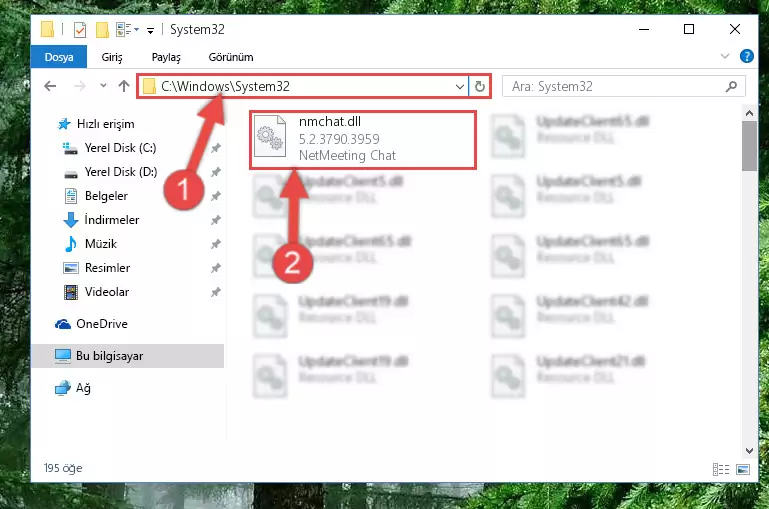This screenshot has height=509, width=769.
Task: Open Videolar folder in sidebar
Action: tap(106, 292)
